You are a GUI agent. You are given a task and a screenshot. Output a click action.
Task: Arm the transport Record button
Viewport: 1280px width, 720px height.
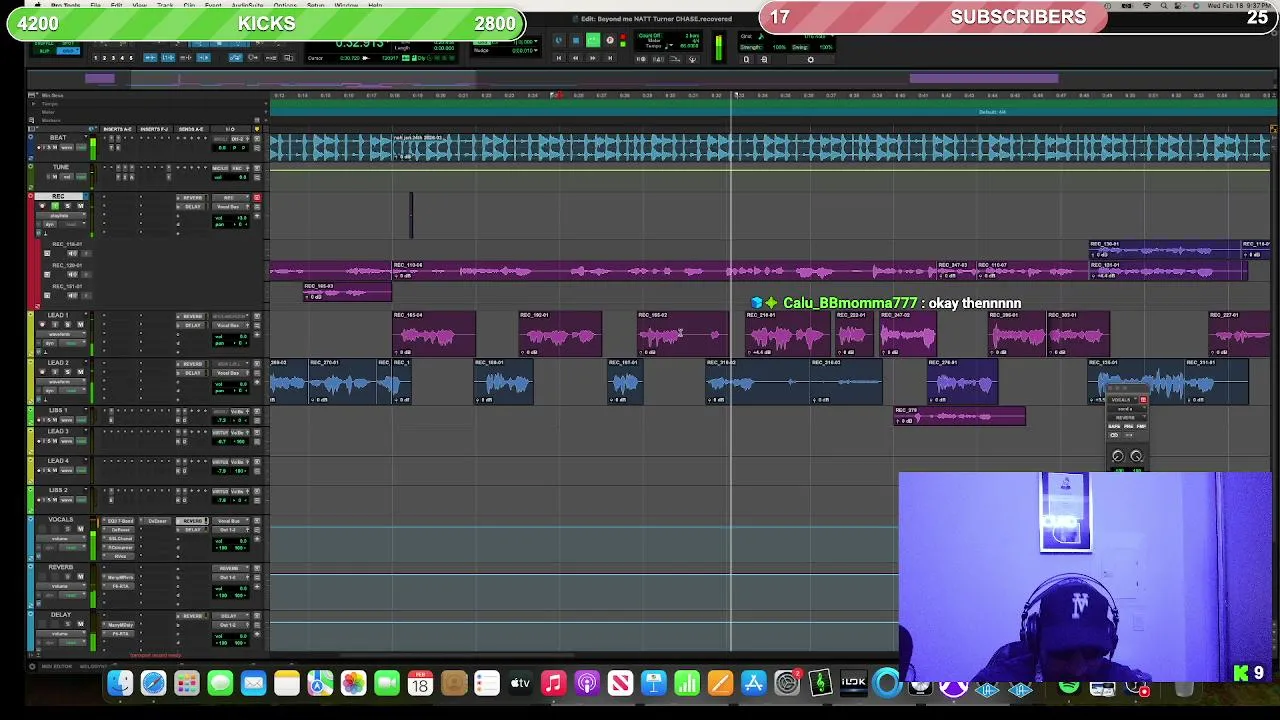coord(610,39)
